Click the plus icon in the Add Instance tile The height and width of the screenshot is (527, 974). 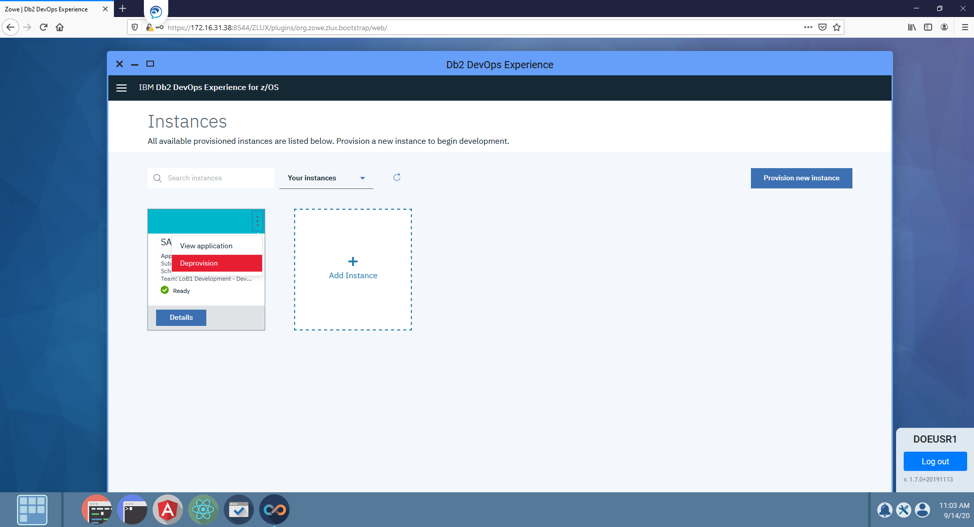point(353,262)
